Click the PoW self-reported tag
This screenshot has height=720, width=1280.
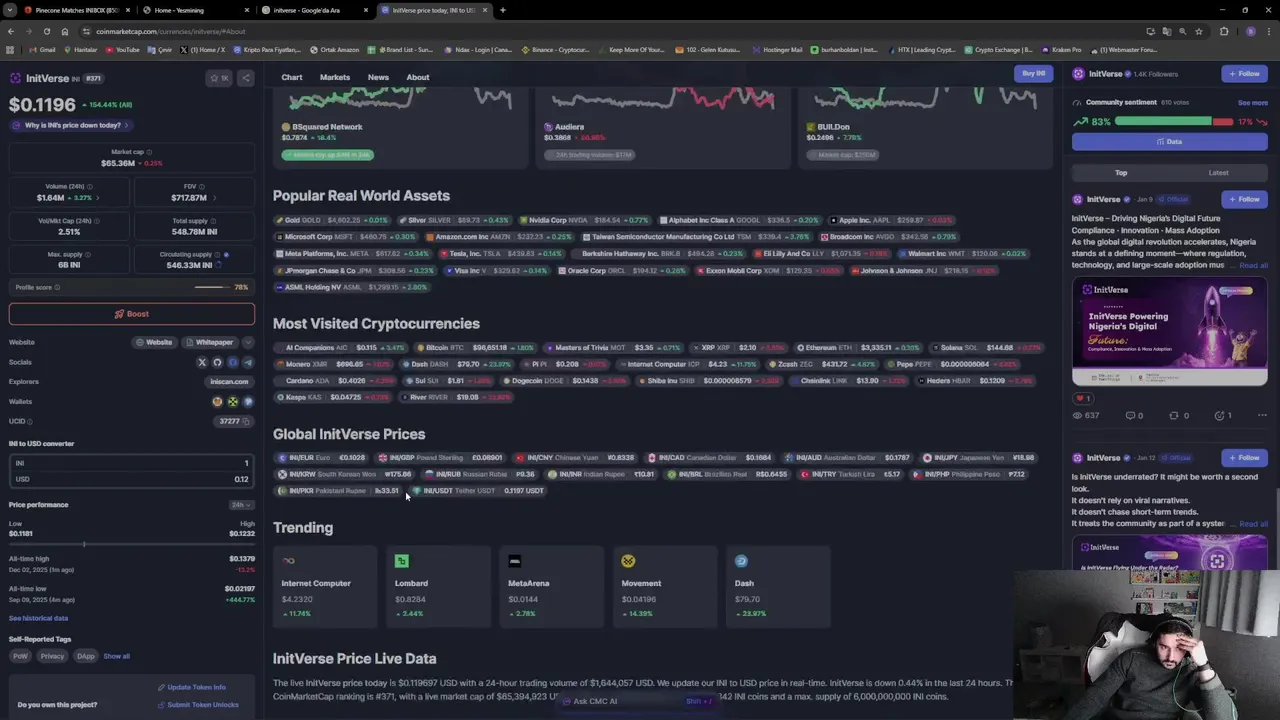[x=20, y=656]
